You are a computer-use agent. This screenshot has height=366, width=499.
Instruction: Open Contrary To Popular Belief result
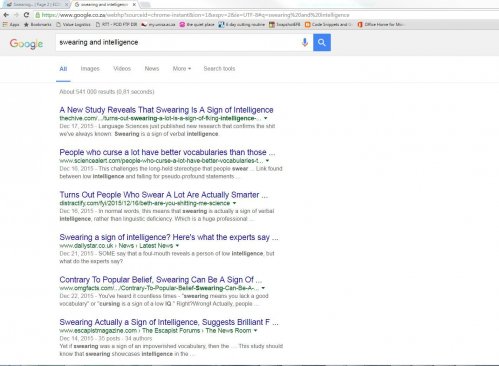161,280
